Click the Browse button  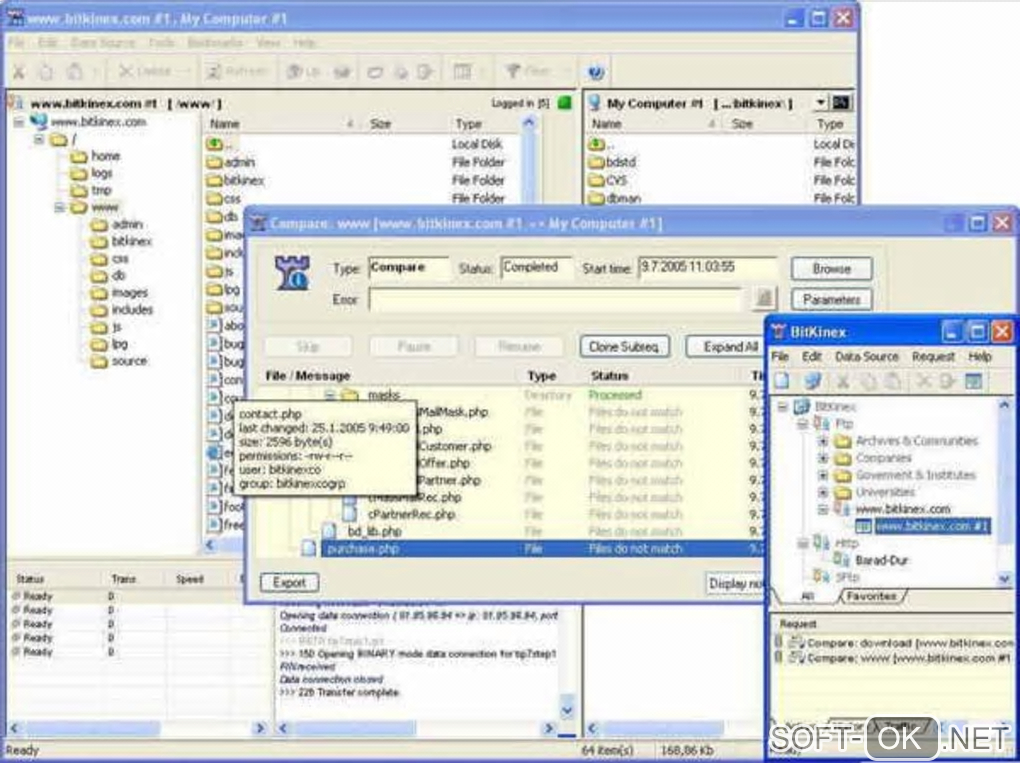tap(831, 269)
